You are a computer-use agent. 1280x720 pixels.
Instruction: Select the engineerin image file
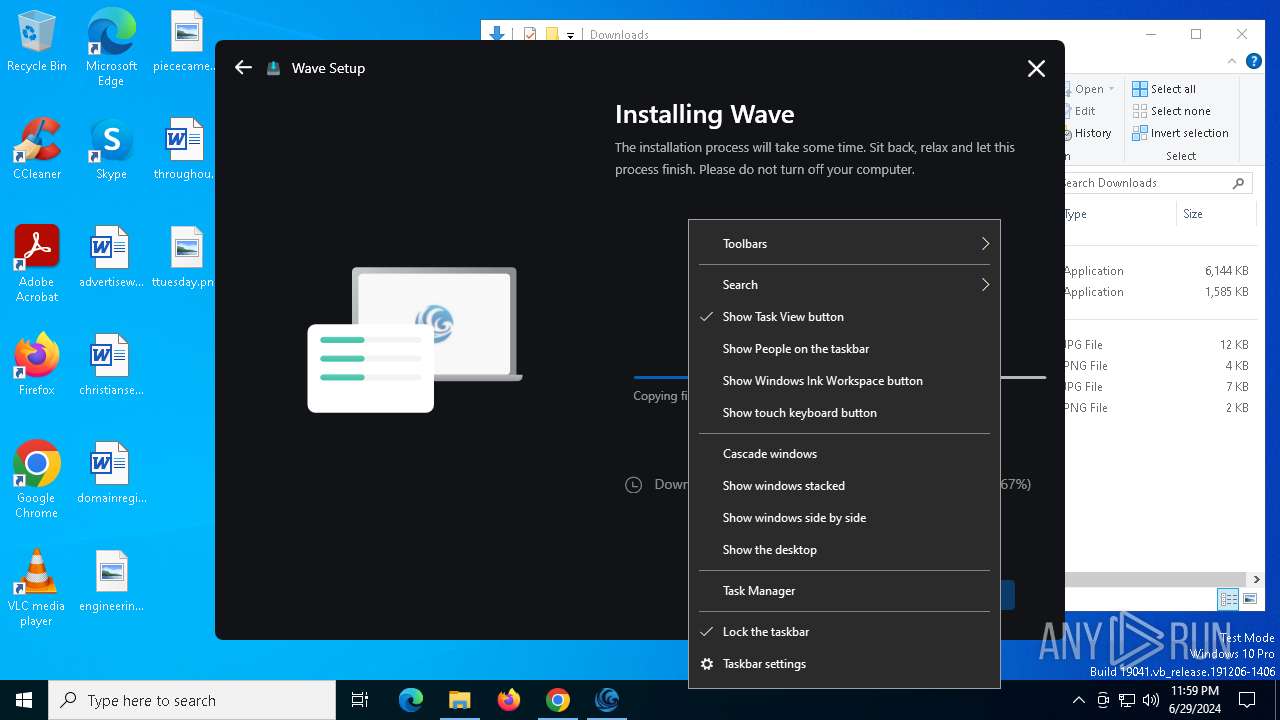(x=111, y=582)
